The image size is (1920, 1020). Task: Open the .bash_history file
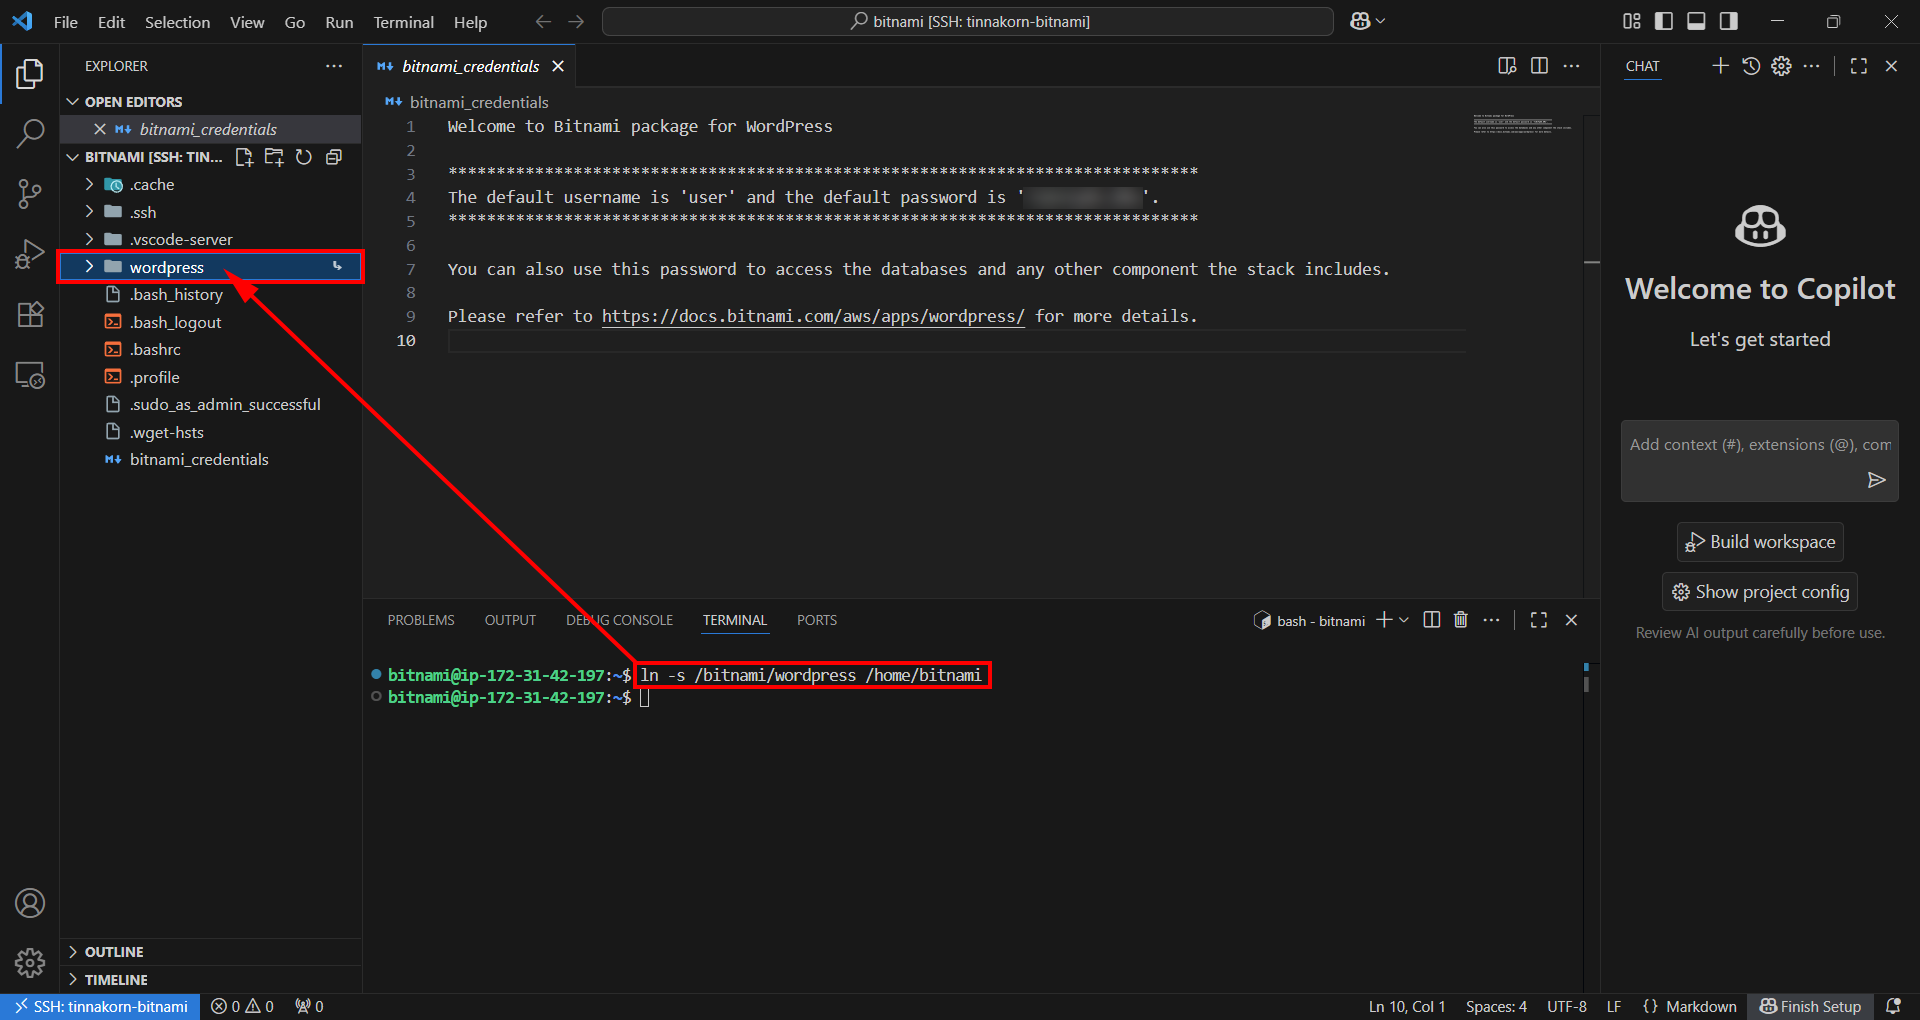[x=210, y=295]
